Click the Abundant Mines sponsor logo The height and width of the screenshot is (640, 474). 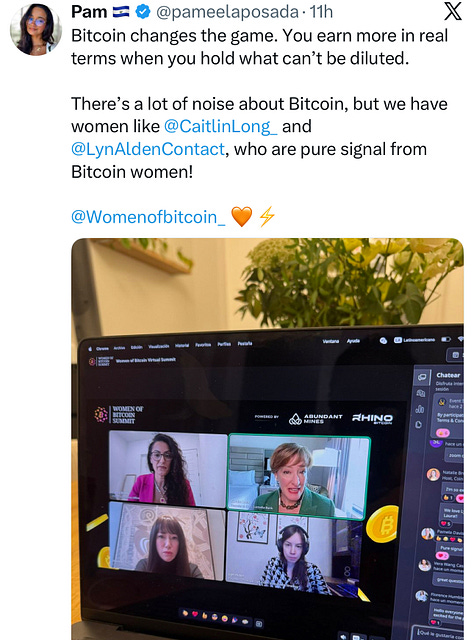click(x=316, y=418)
